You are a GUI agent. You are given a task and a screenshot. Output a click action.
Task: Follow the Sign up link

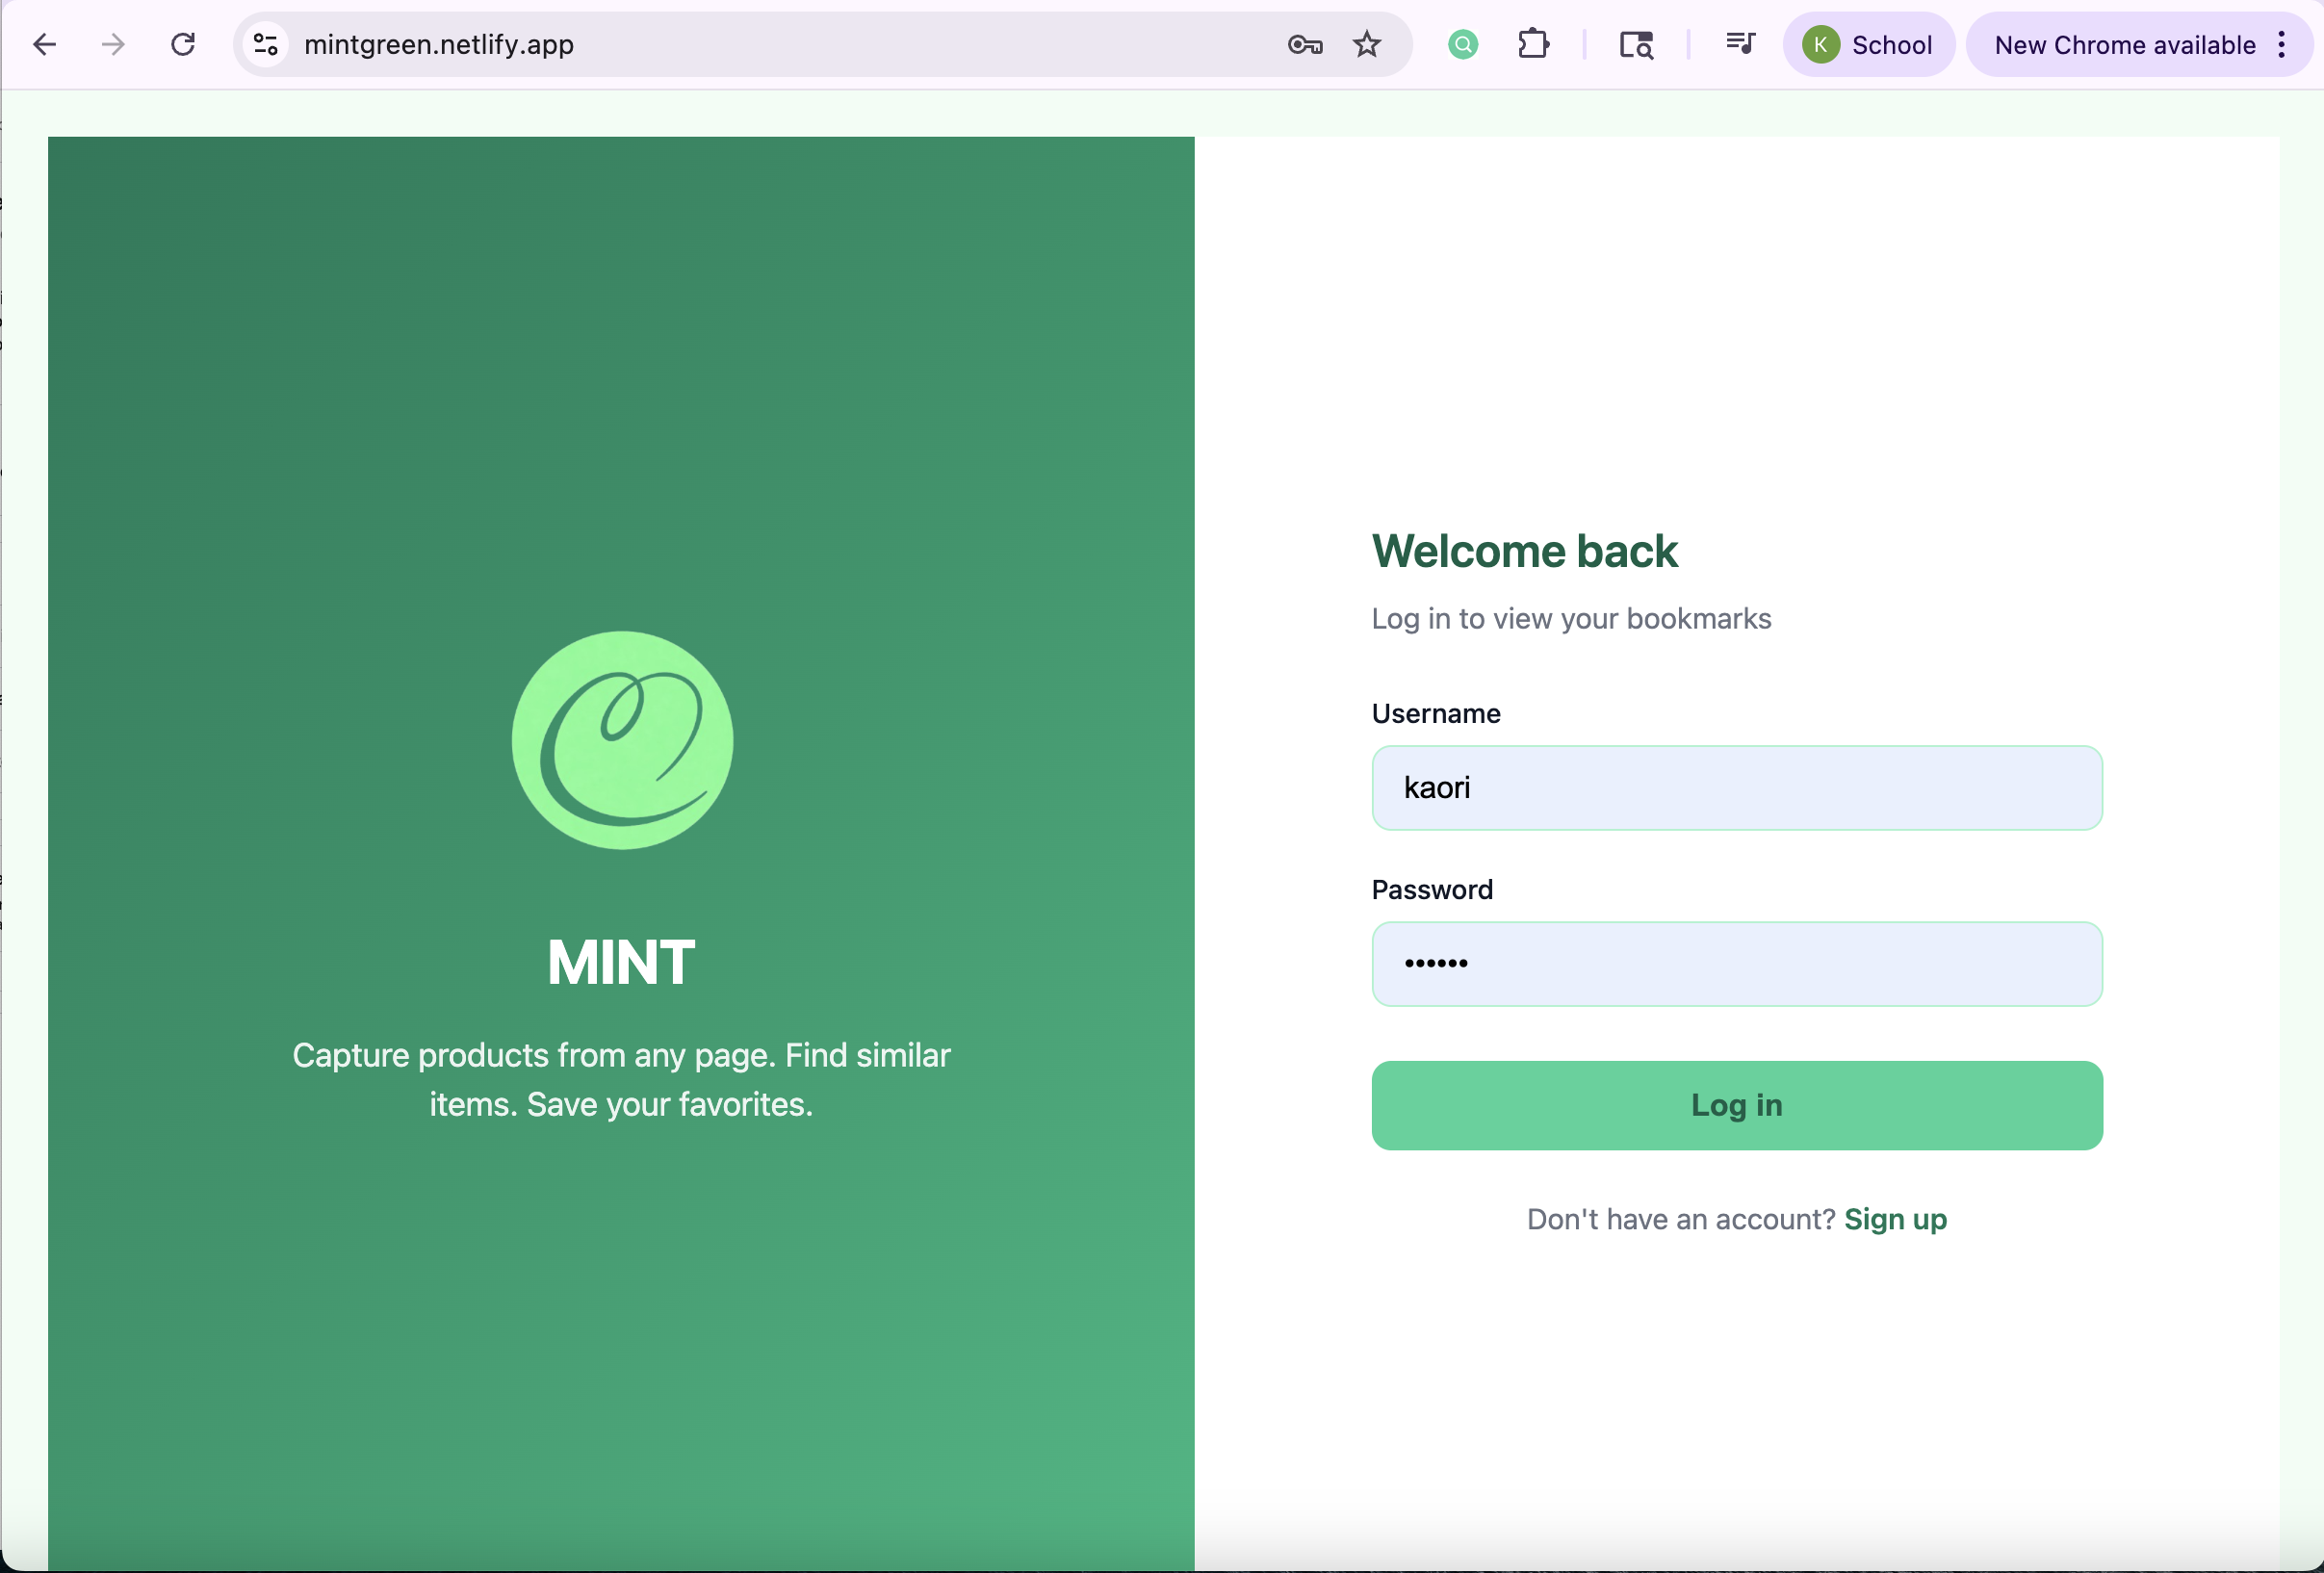[x=1895, y=1219]
